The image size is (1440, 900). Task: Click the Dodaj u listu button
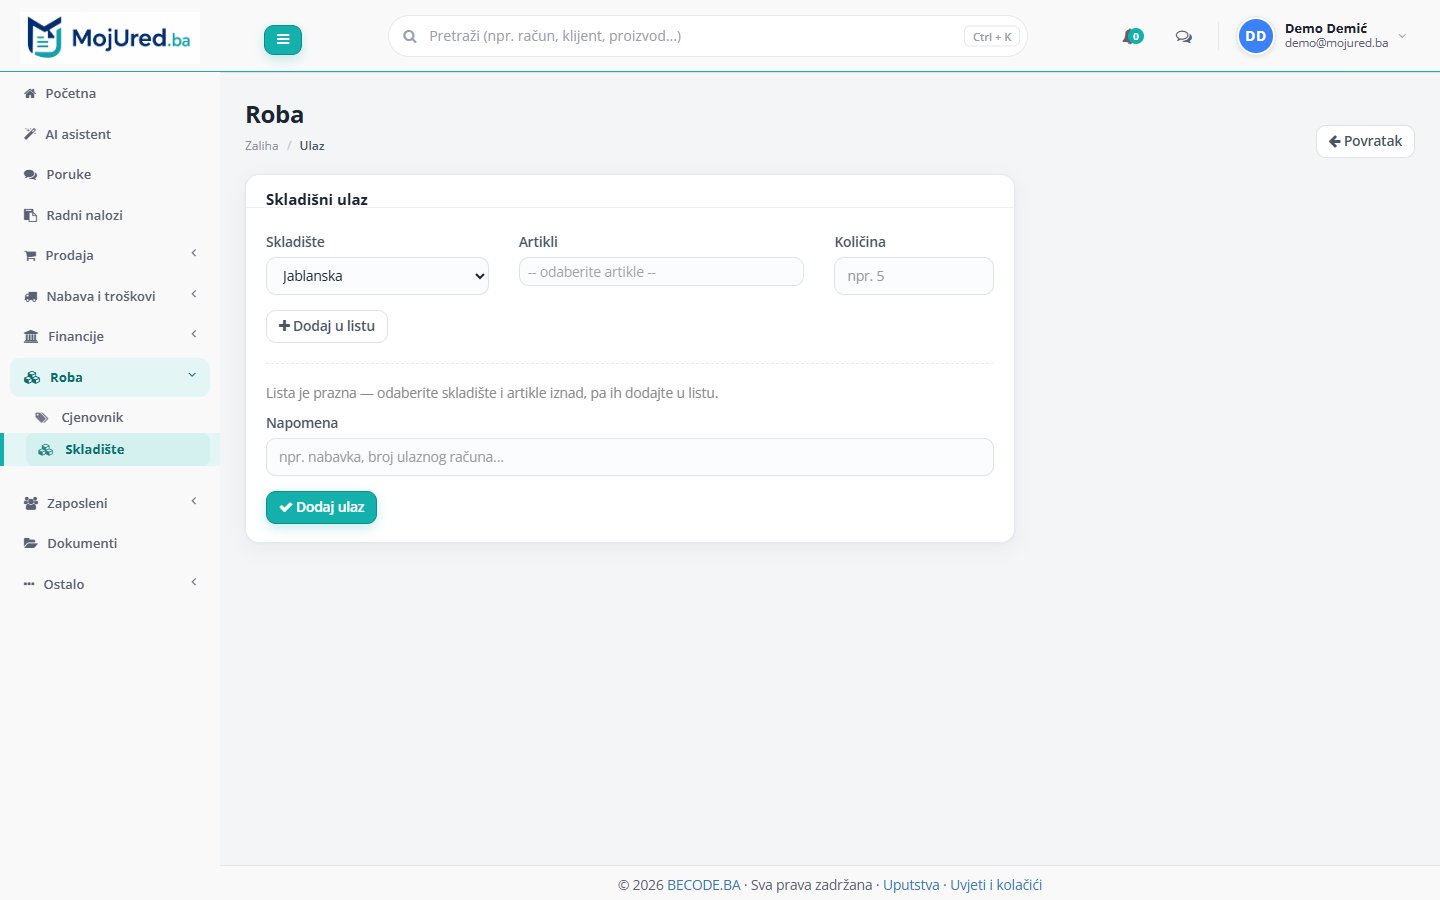click(327, 326)
